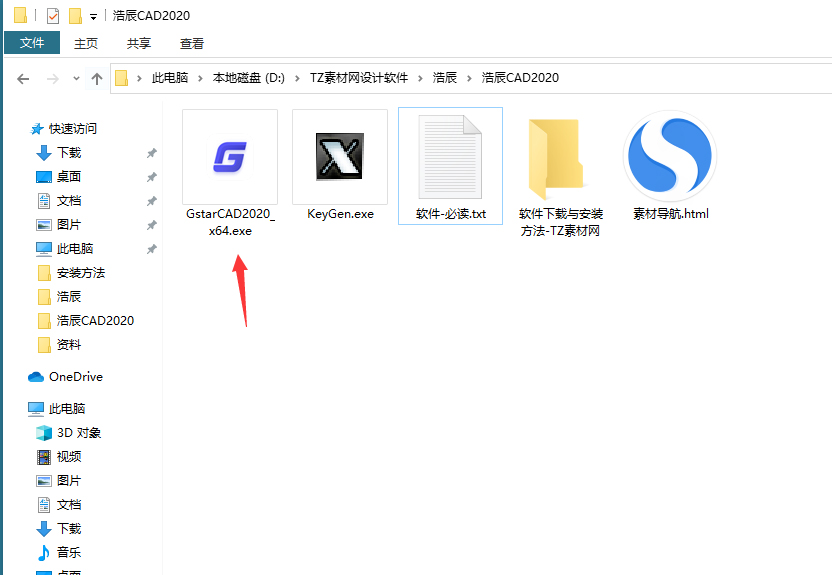Expand the chevron after 本地磁盘 (D:)
Screen dimensions: 832x575
click(x=297, y=79)
